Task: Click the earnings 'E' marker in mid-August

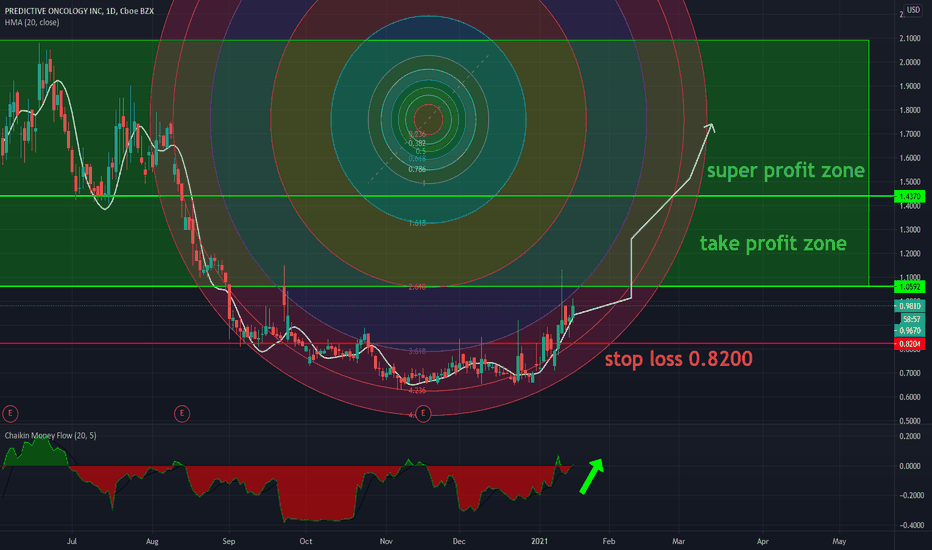Action: pyautogui.click(x=182, y=413)
